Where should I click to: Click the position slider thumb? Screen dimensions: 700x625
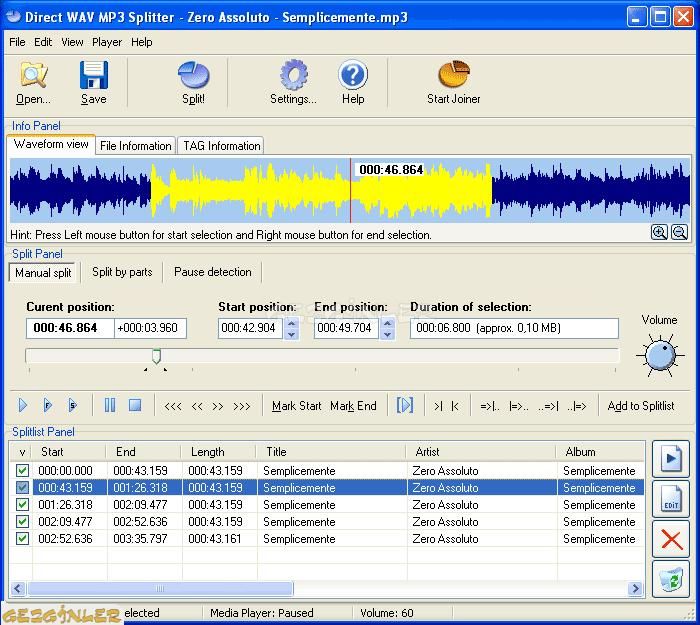pyautogui.click(x=156, y=356)
